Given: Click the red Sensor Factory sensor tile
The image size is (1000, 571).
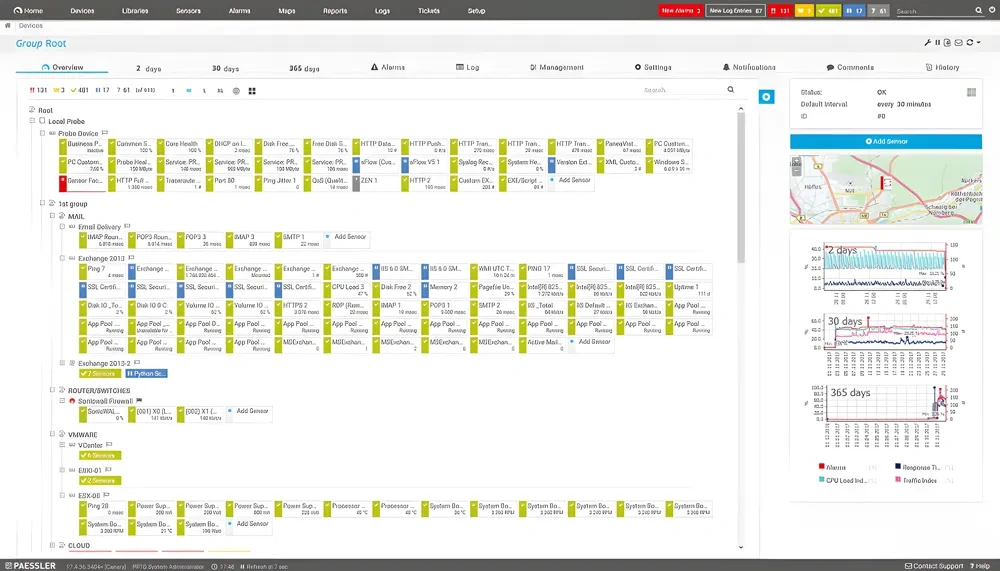Looking at the screenshot, I should click(x=82, y=183).
